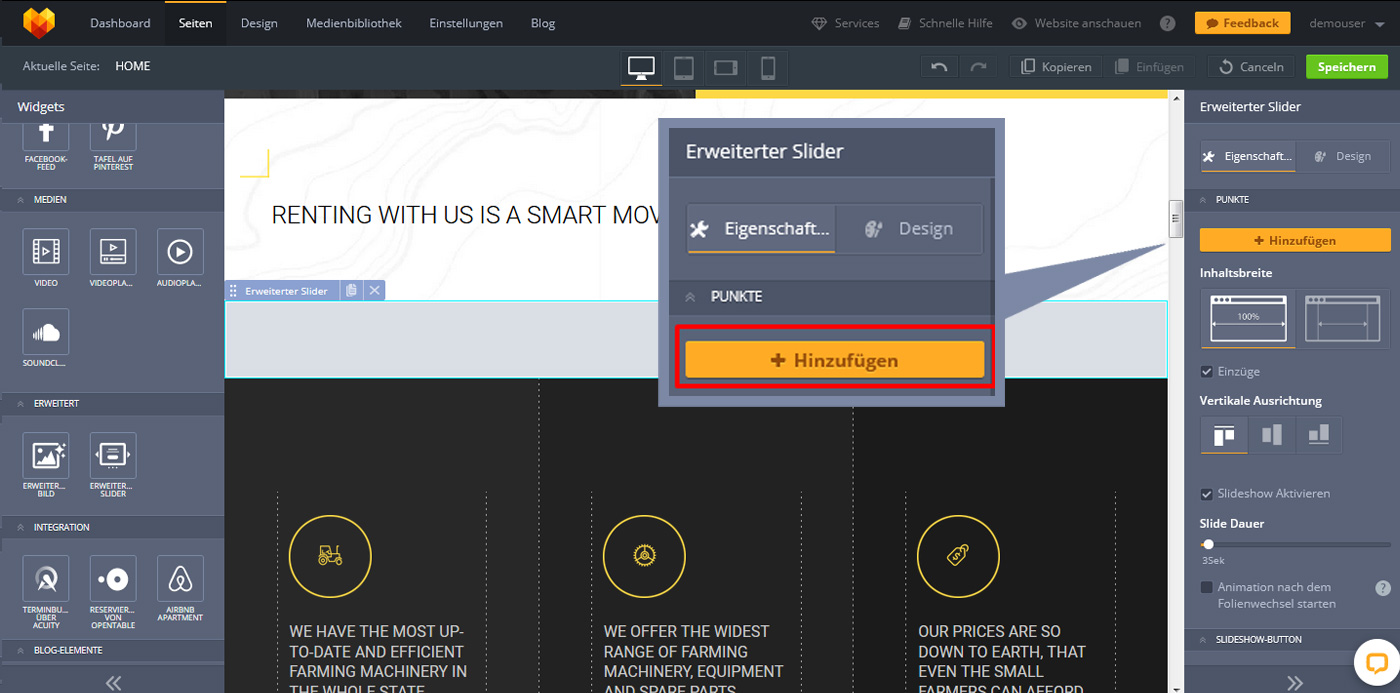Add the SoundCloud widget
The width and height of the screenshot is (1400, 693).
tap(46, 332)
